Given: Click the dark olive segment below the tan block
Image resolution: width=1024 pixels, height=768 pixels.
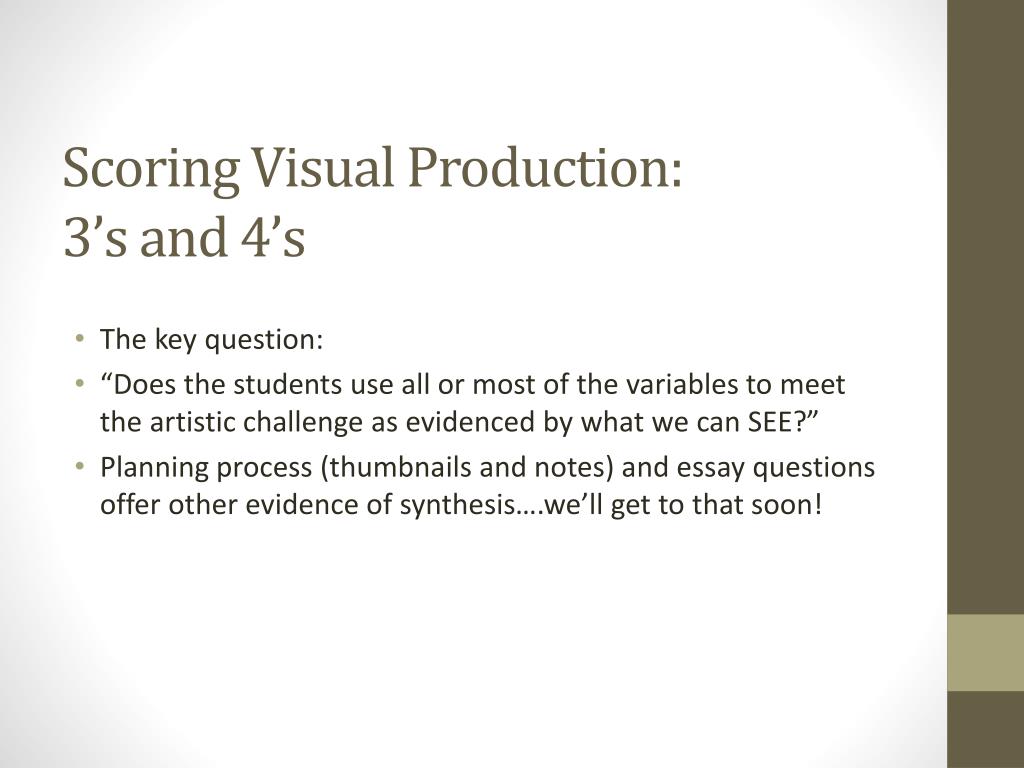Looking at the screenshot, I should (x=985, y=729).
